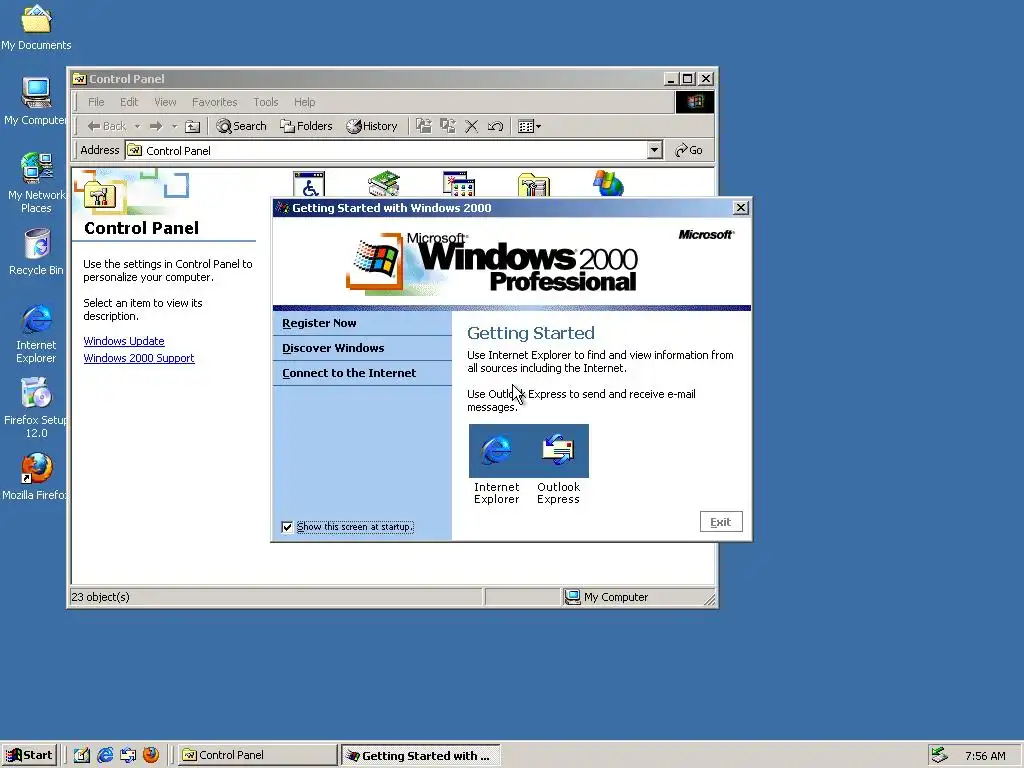Screen dimensions: 1024x768
Task: Switch to Getting Started taskbar button
Action: (x=421, y=755)
